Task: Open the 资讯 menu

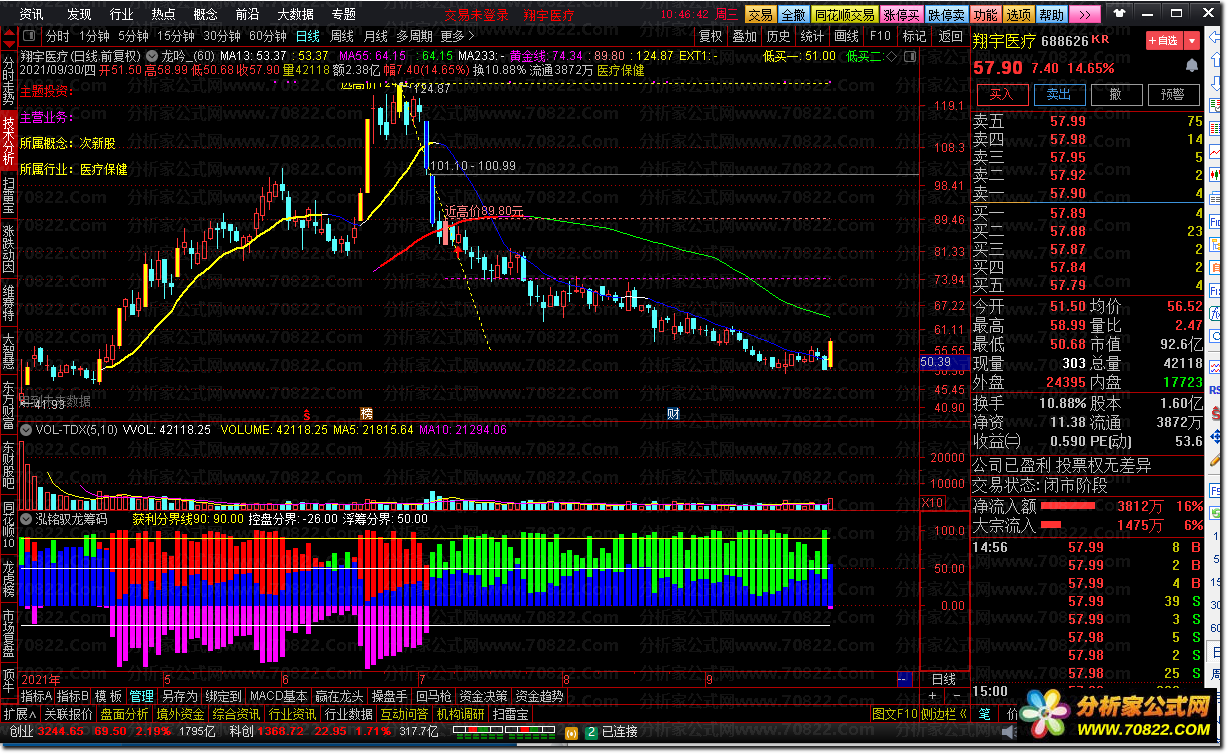Action: pos(32,15)
